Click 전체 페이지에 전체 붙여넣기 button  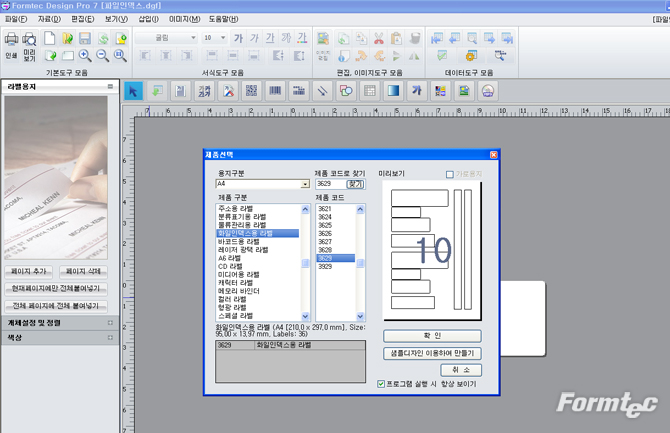pyautogui.click(x=56, y=306)
